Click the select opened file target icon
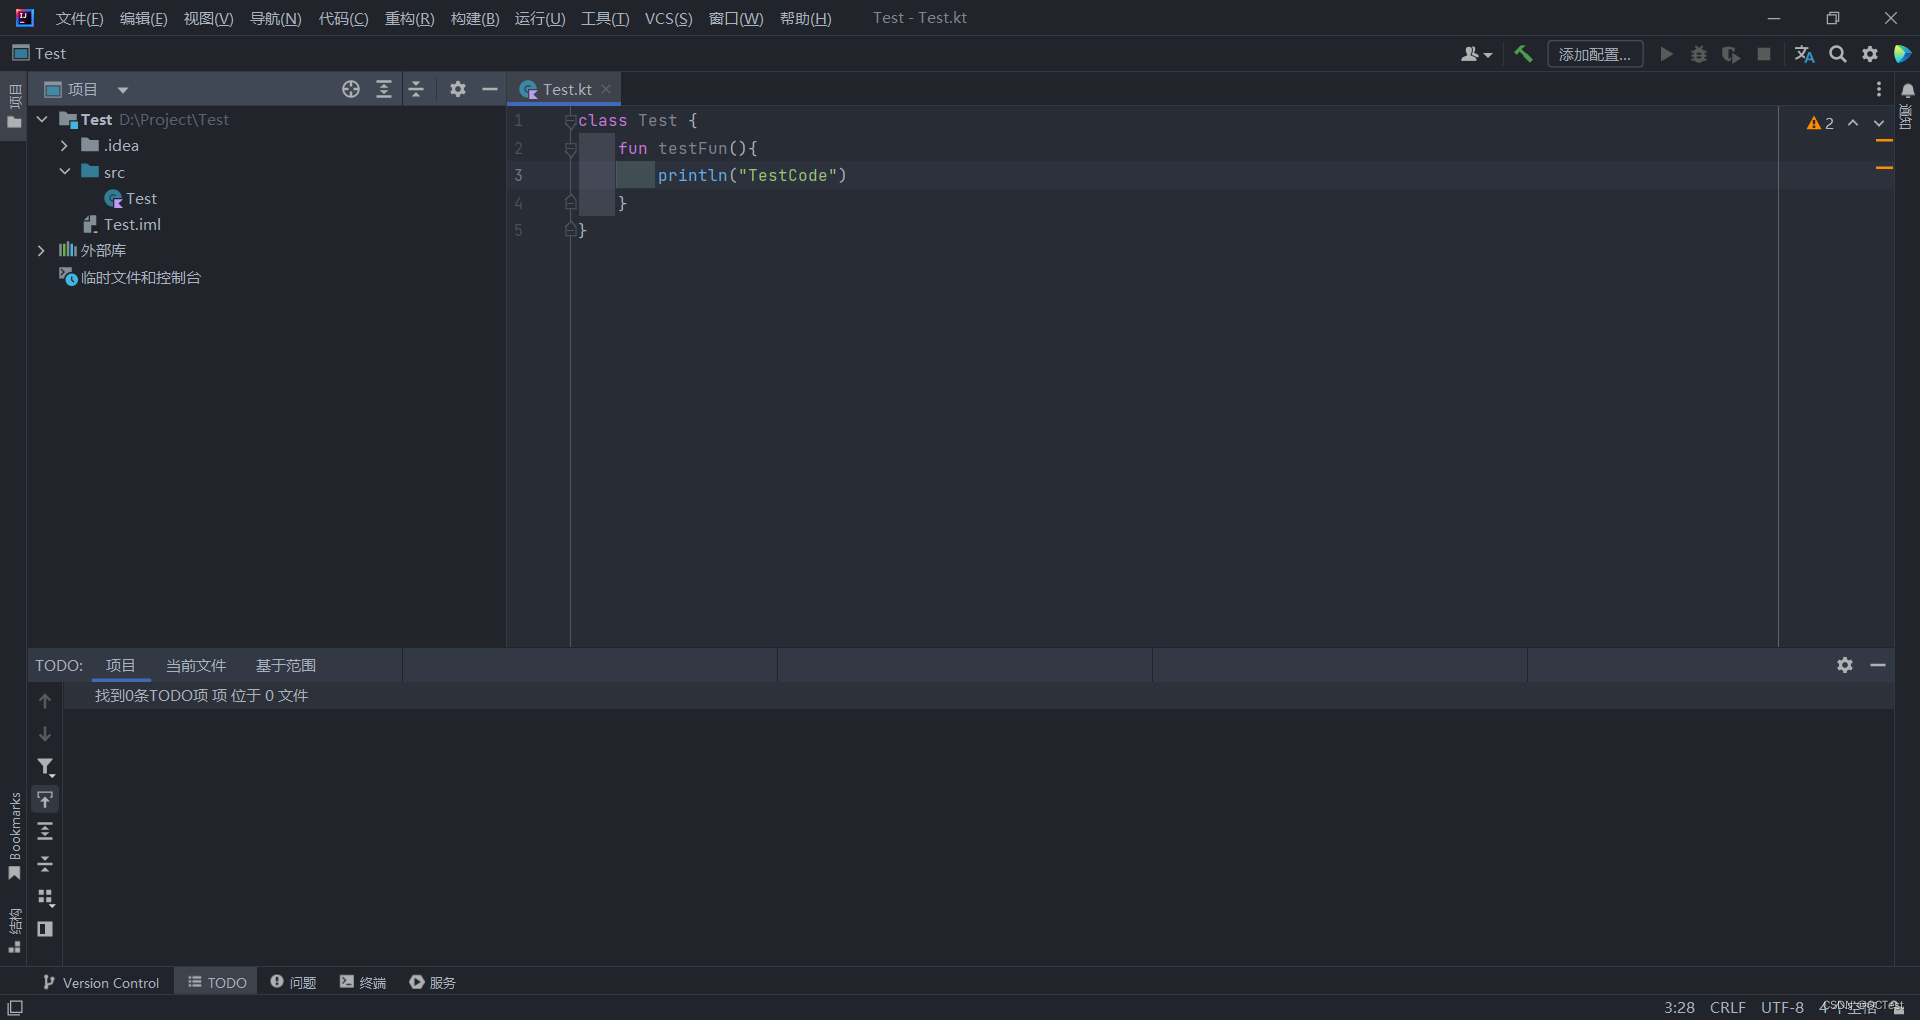The width and height of the screenshot is (1920, 1020). click(351, 89)
